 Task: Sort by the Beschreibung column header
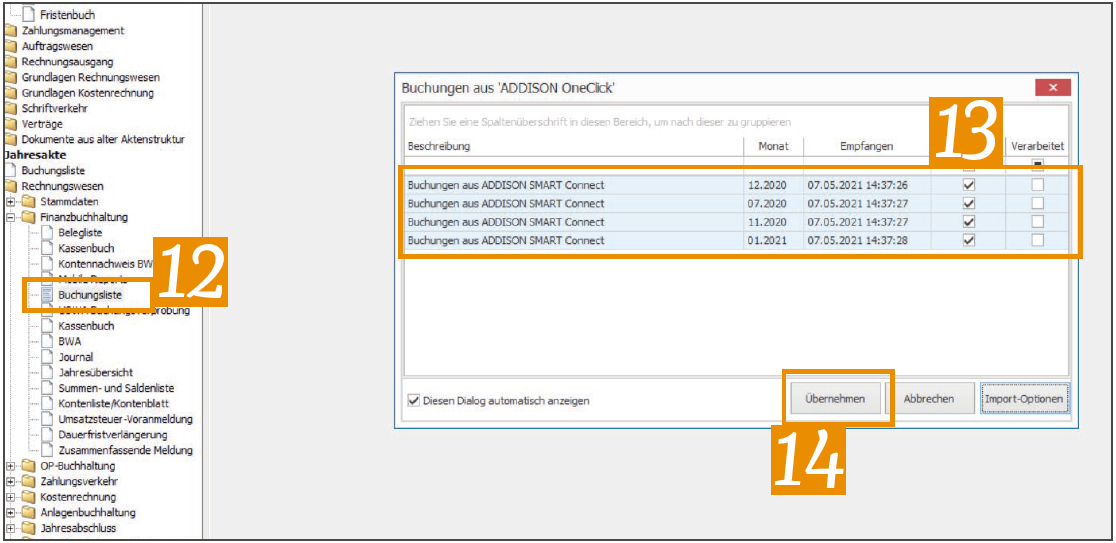[574, 146]
